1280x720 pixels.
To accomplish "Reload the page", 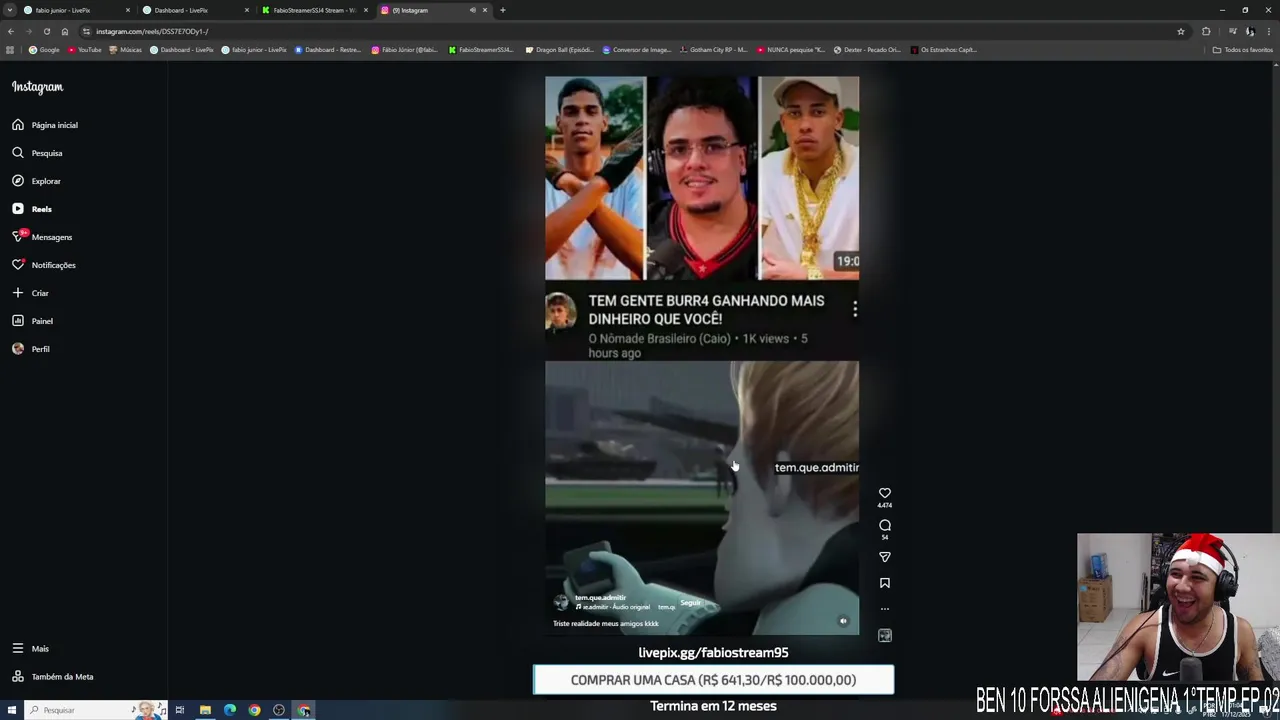I will (47, 31).
